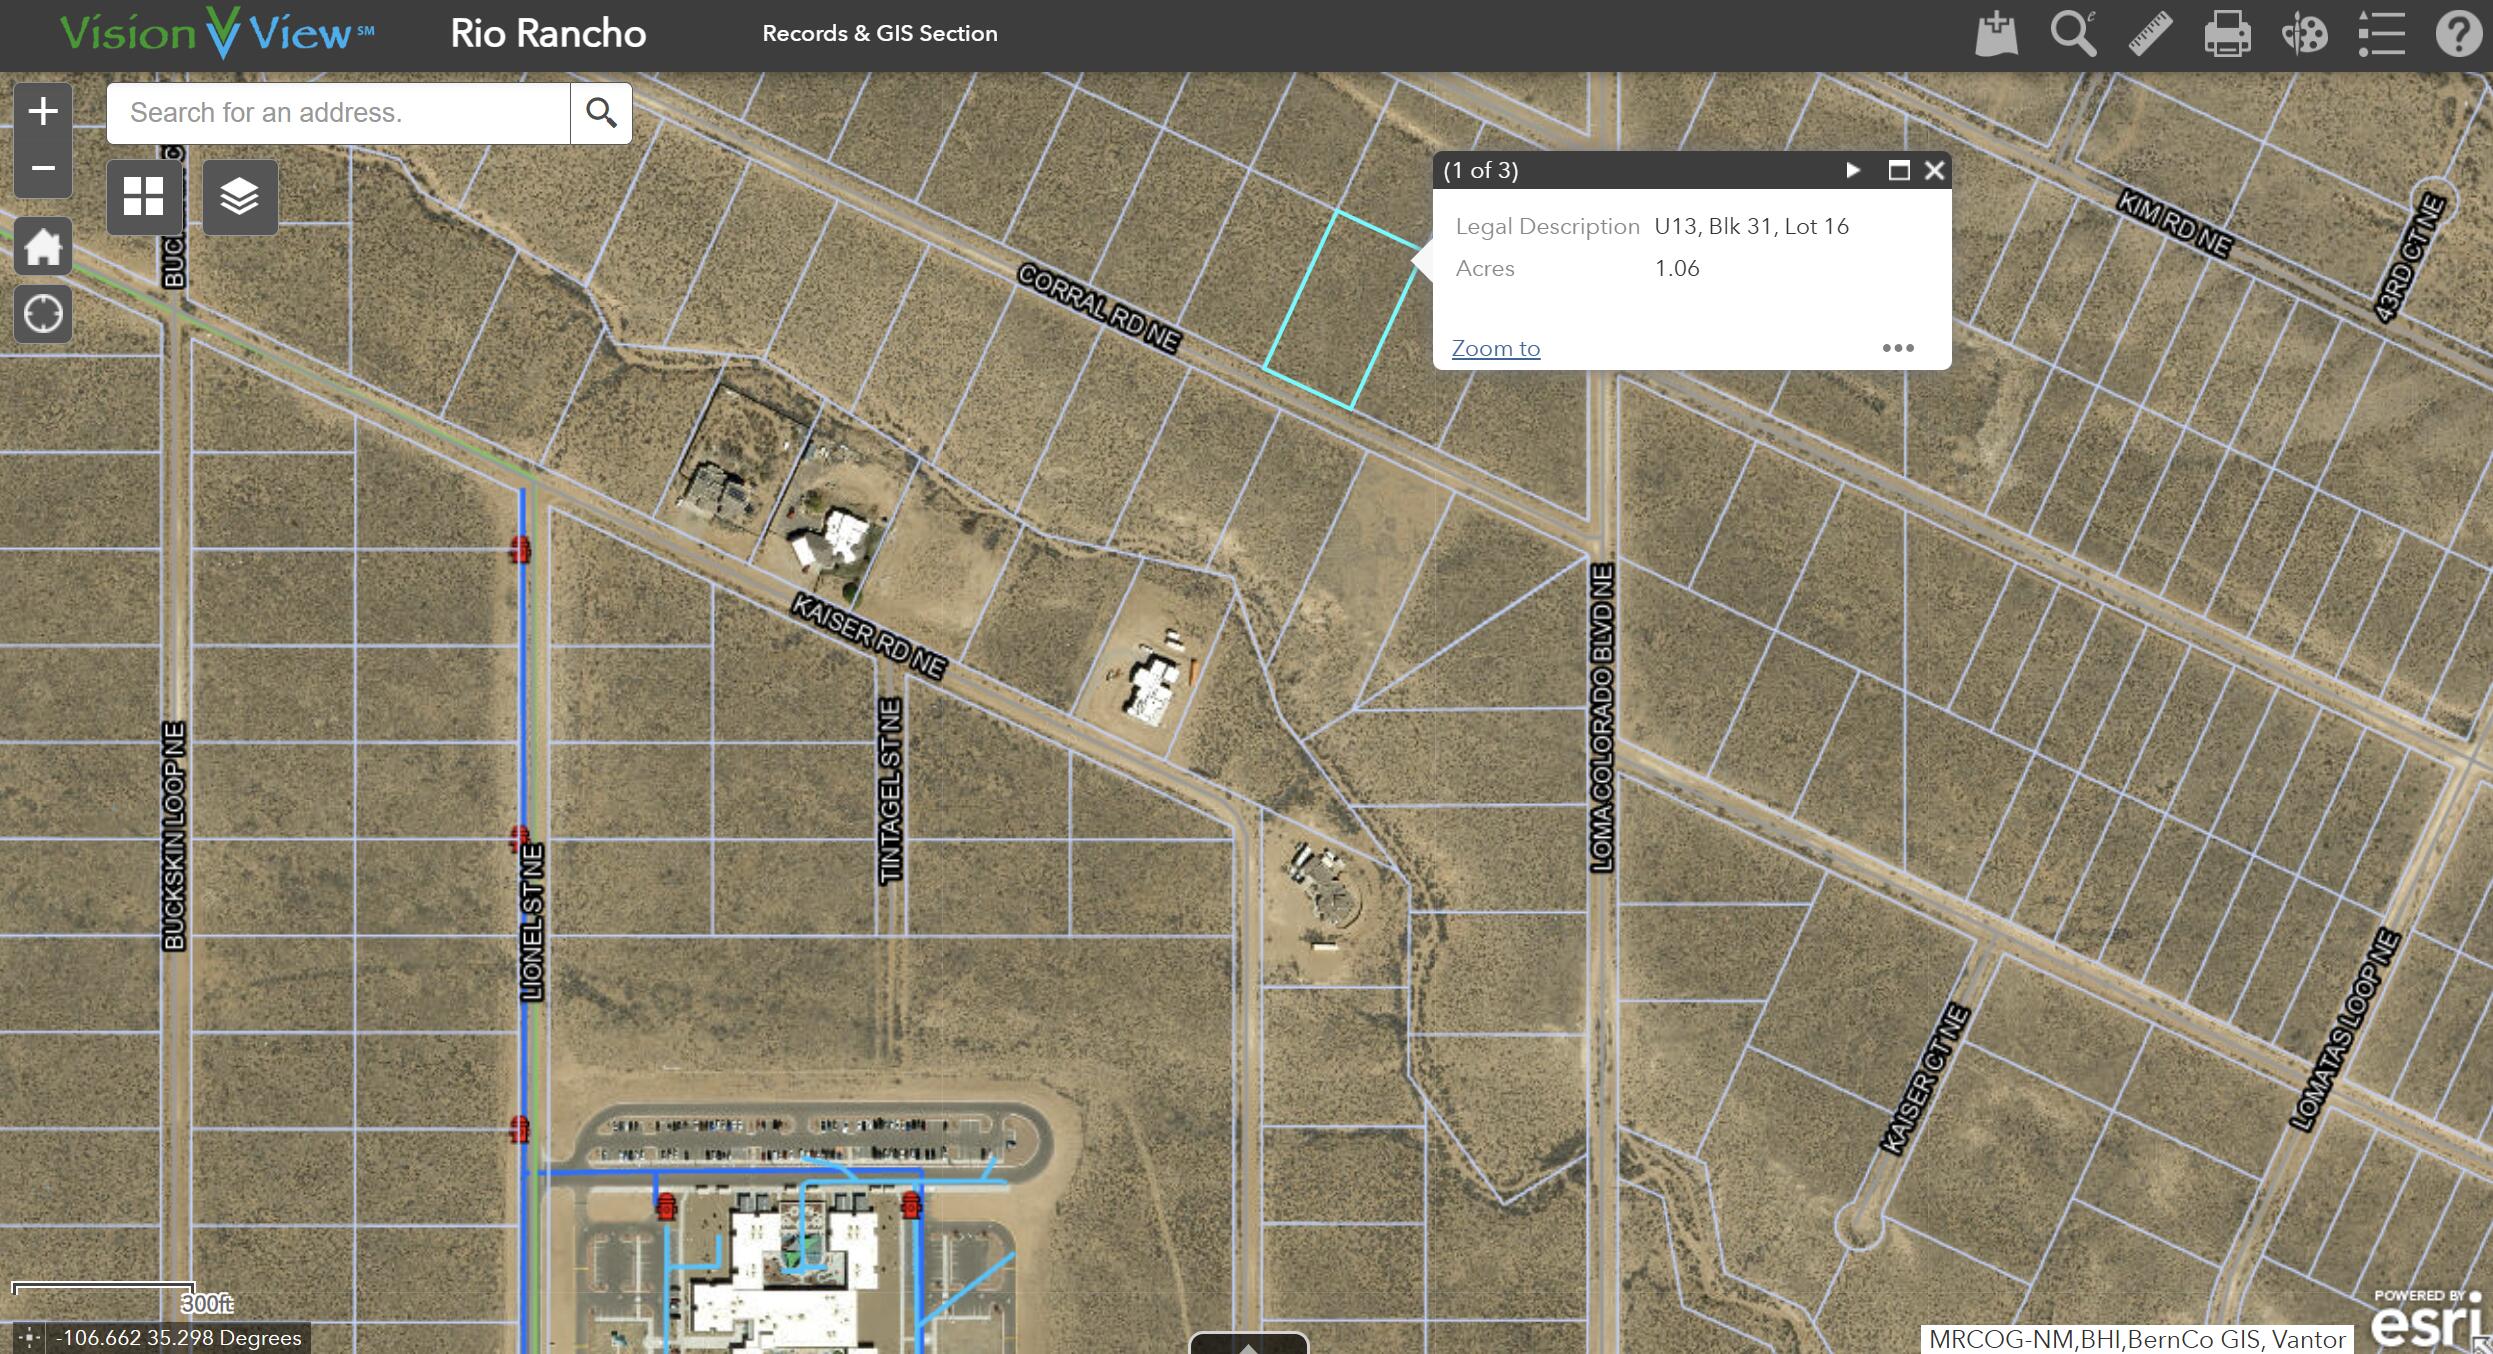Open the Add Data widget
This screenshot has width=2493, height=1354.
1996,34
